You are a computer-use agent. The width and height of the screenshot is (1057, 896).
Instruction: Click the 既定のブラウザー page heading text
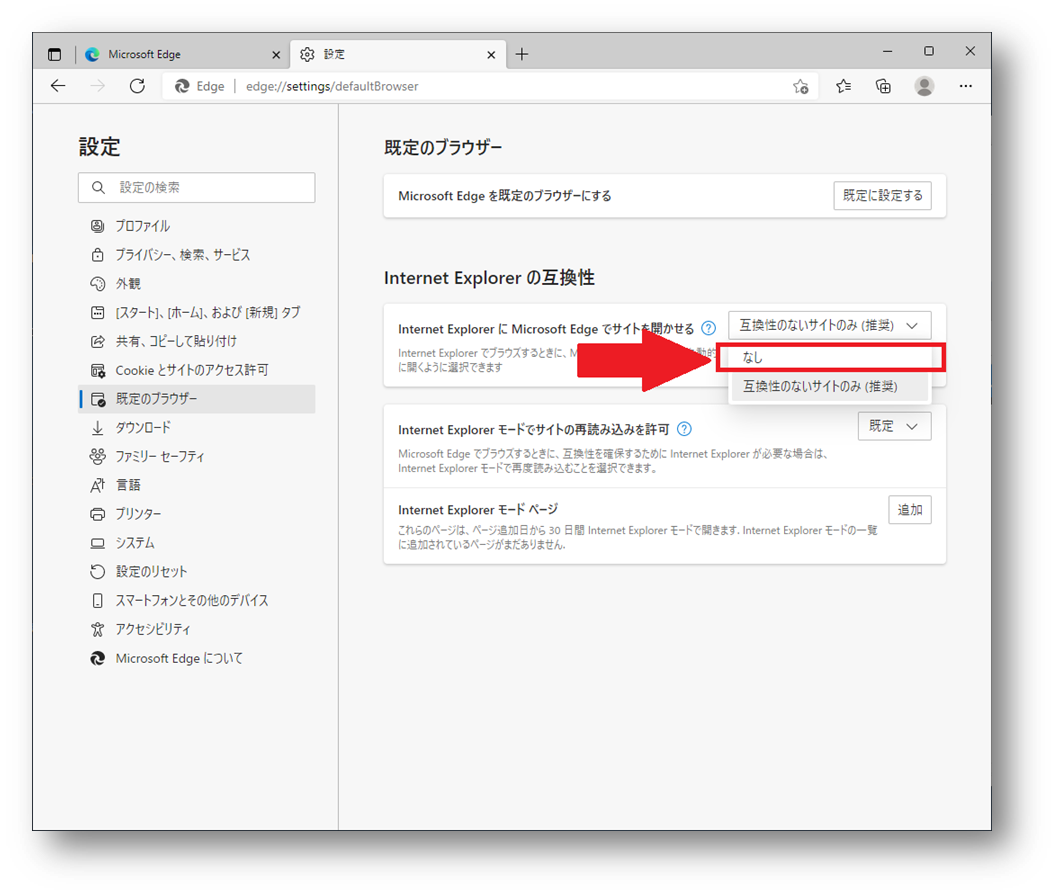[x=443, y=148]
